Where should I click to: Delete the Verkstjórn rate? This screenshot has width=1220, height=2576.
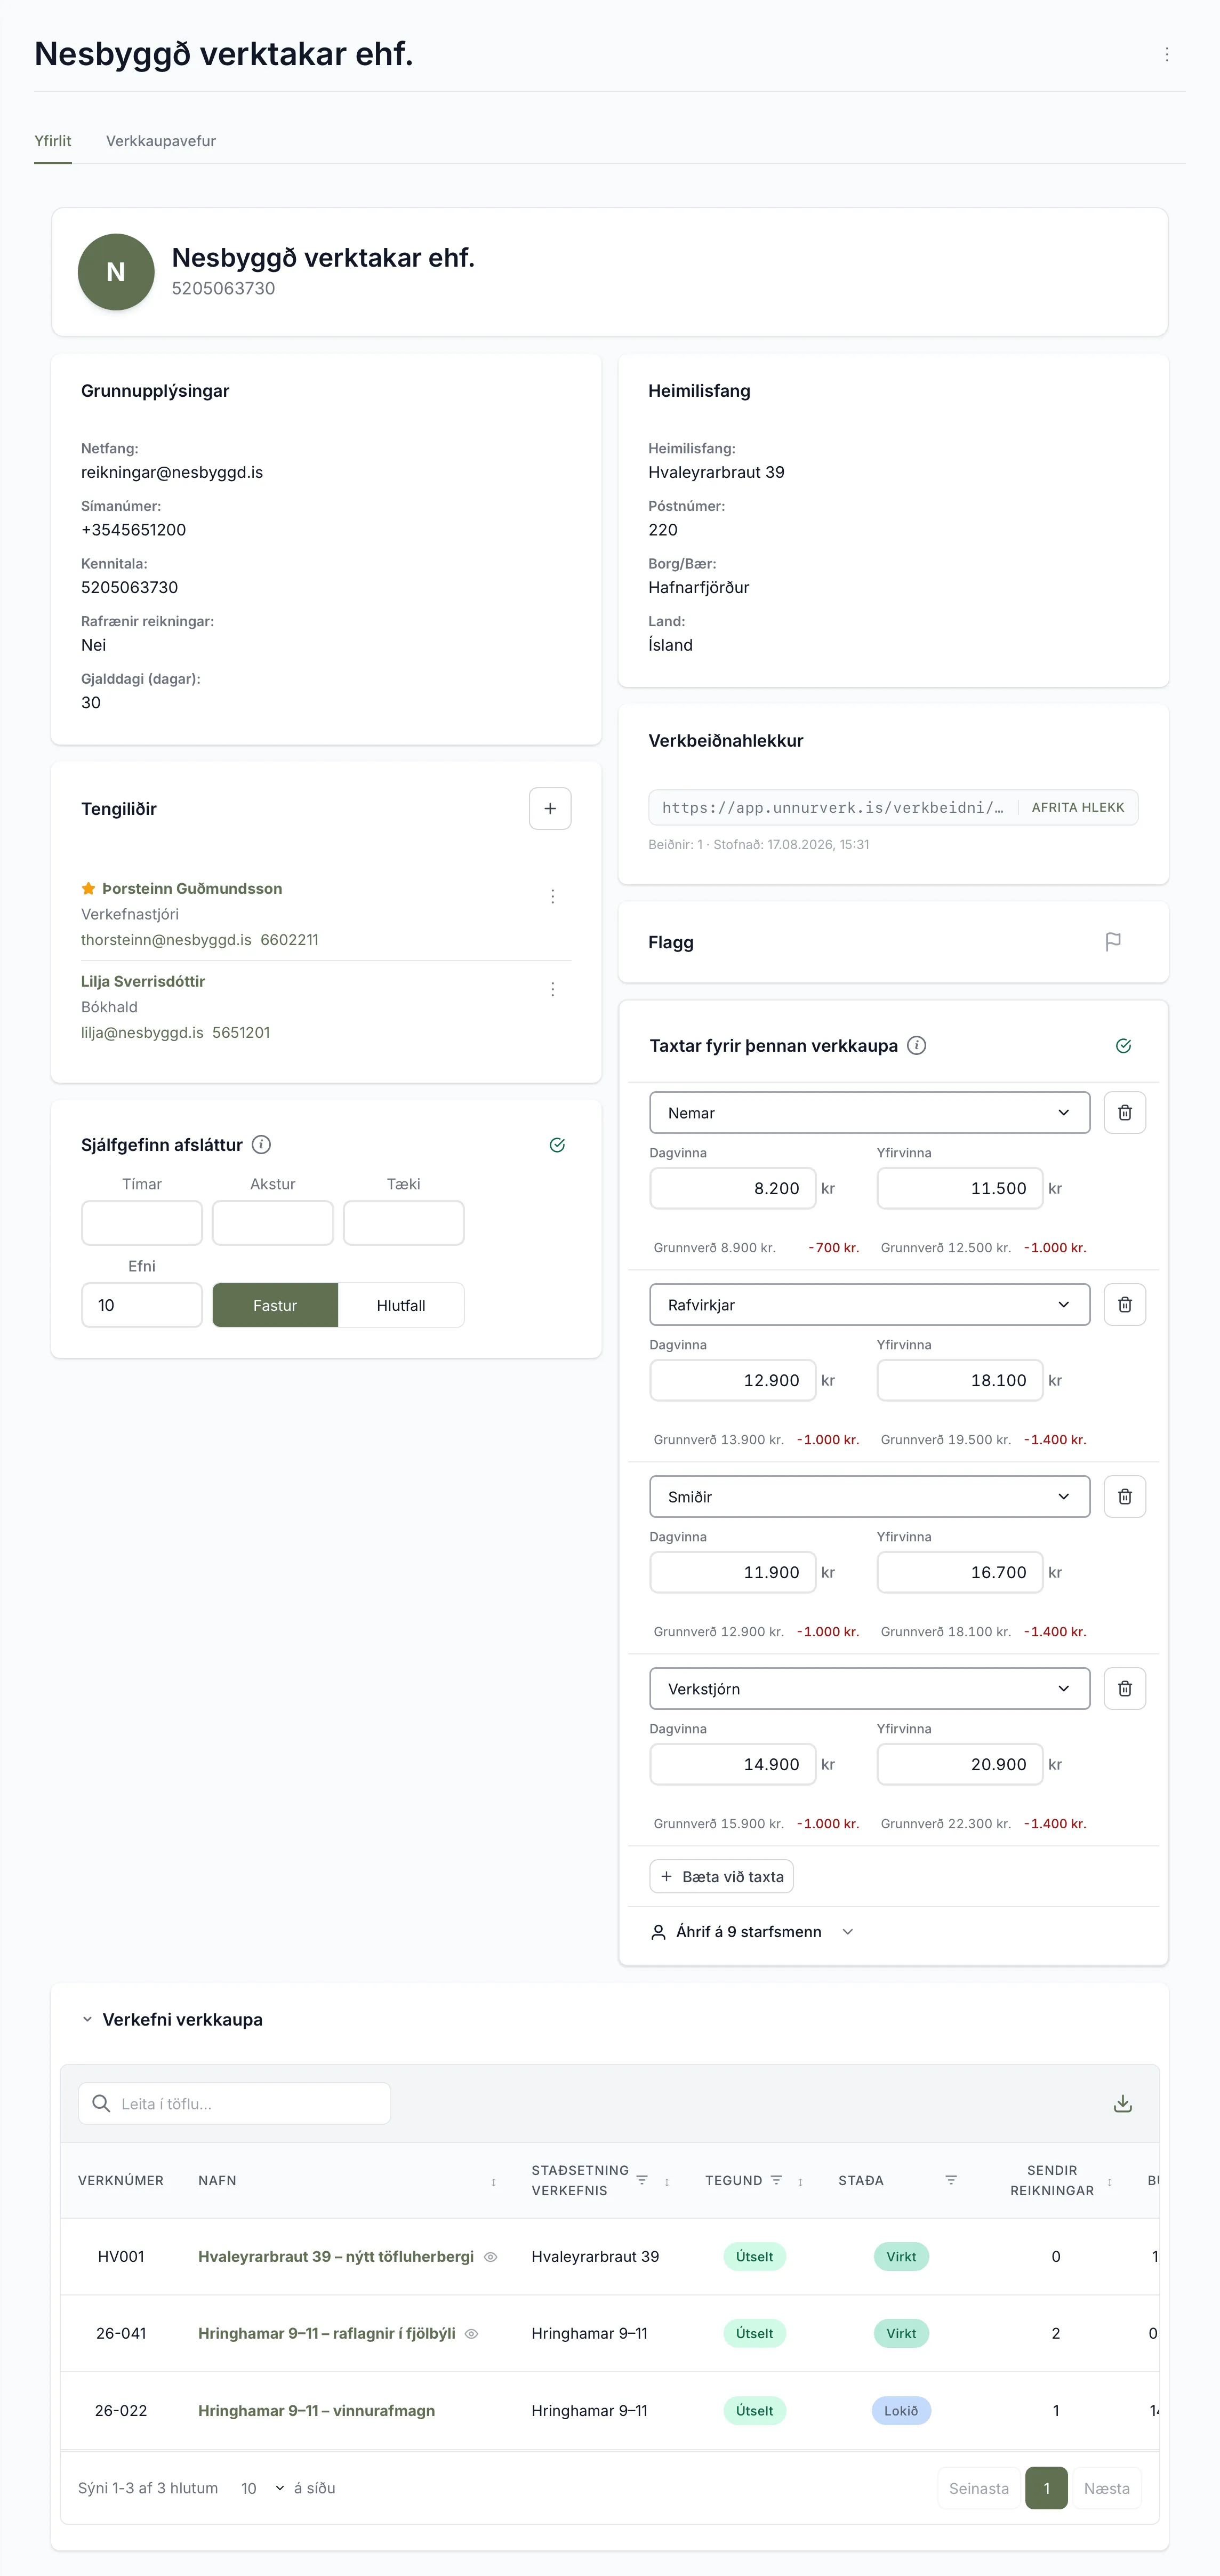(x=1124, y=1688)
